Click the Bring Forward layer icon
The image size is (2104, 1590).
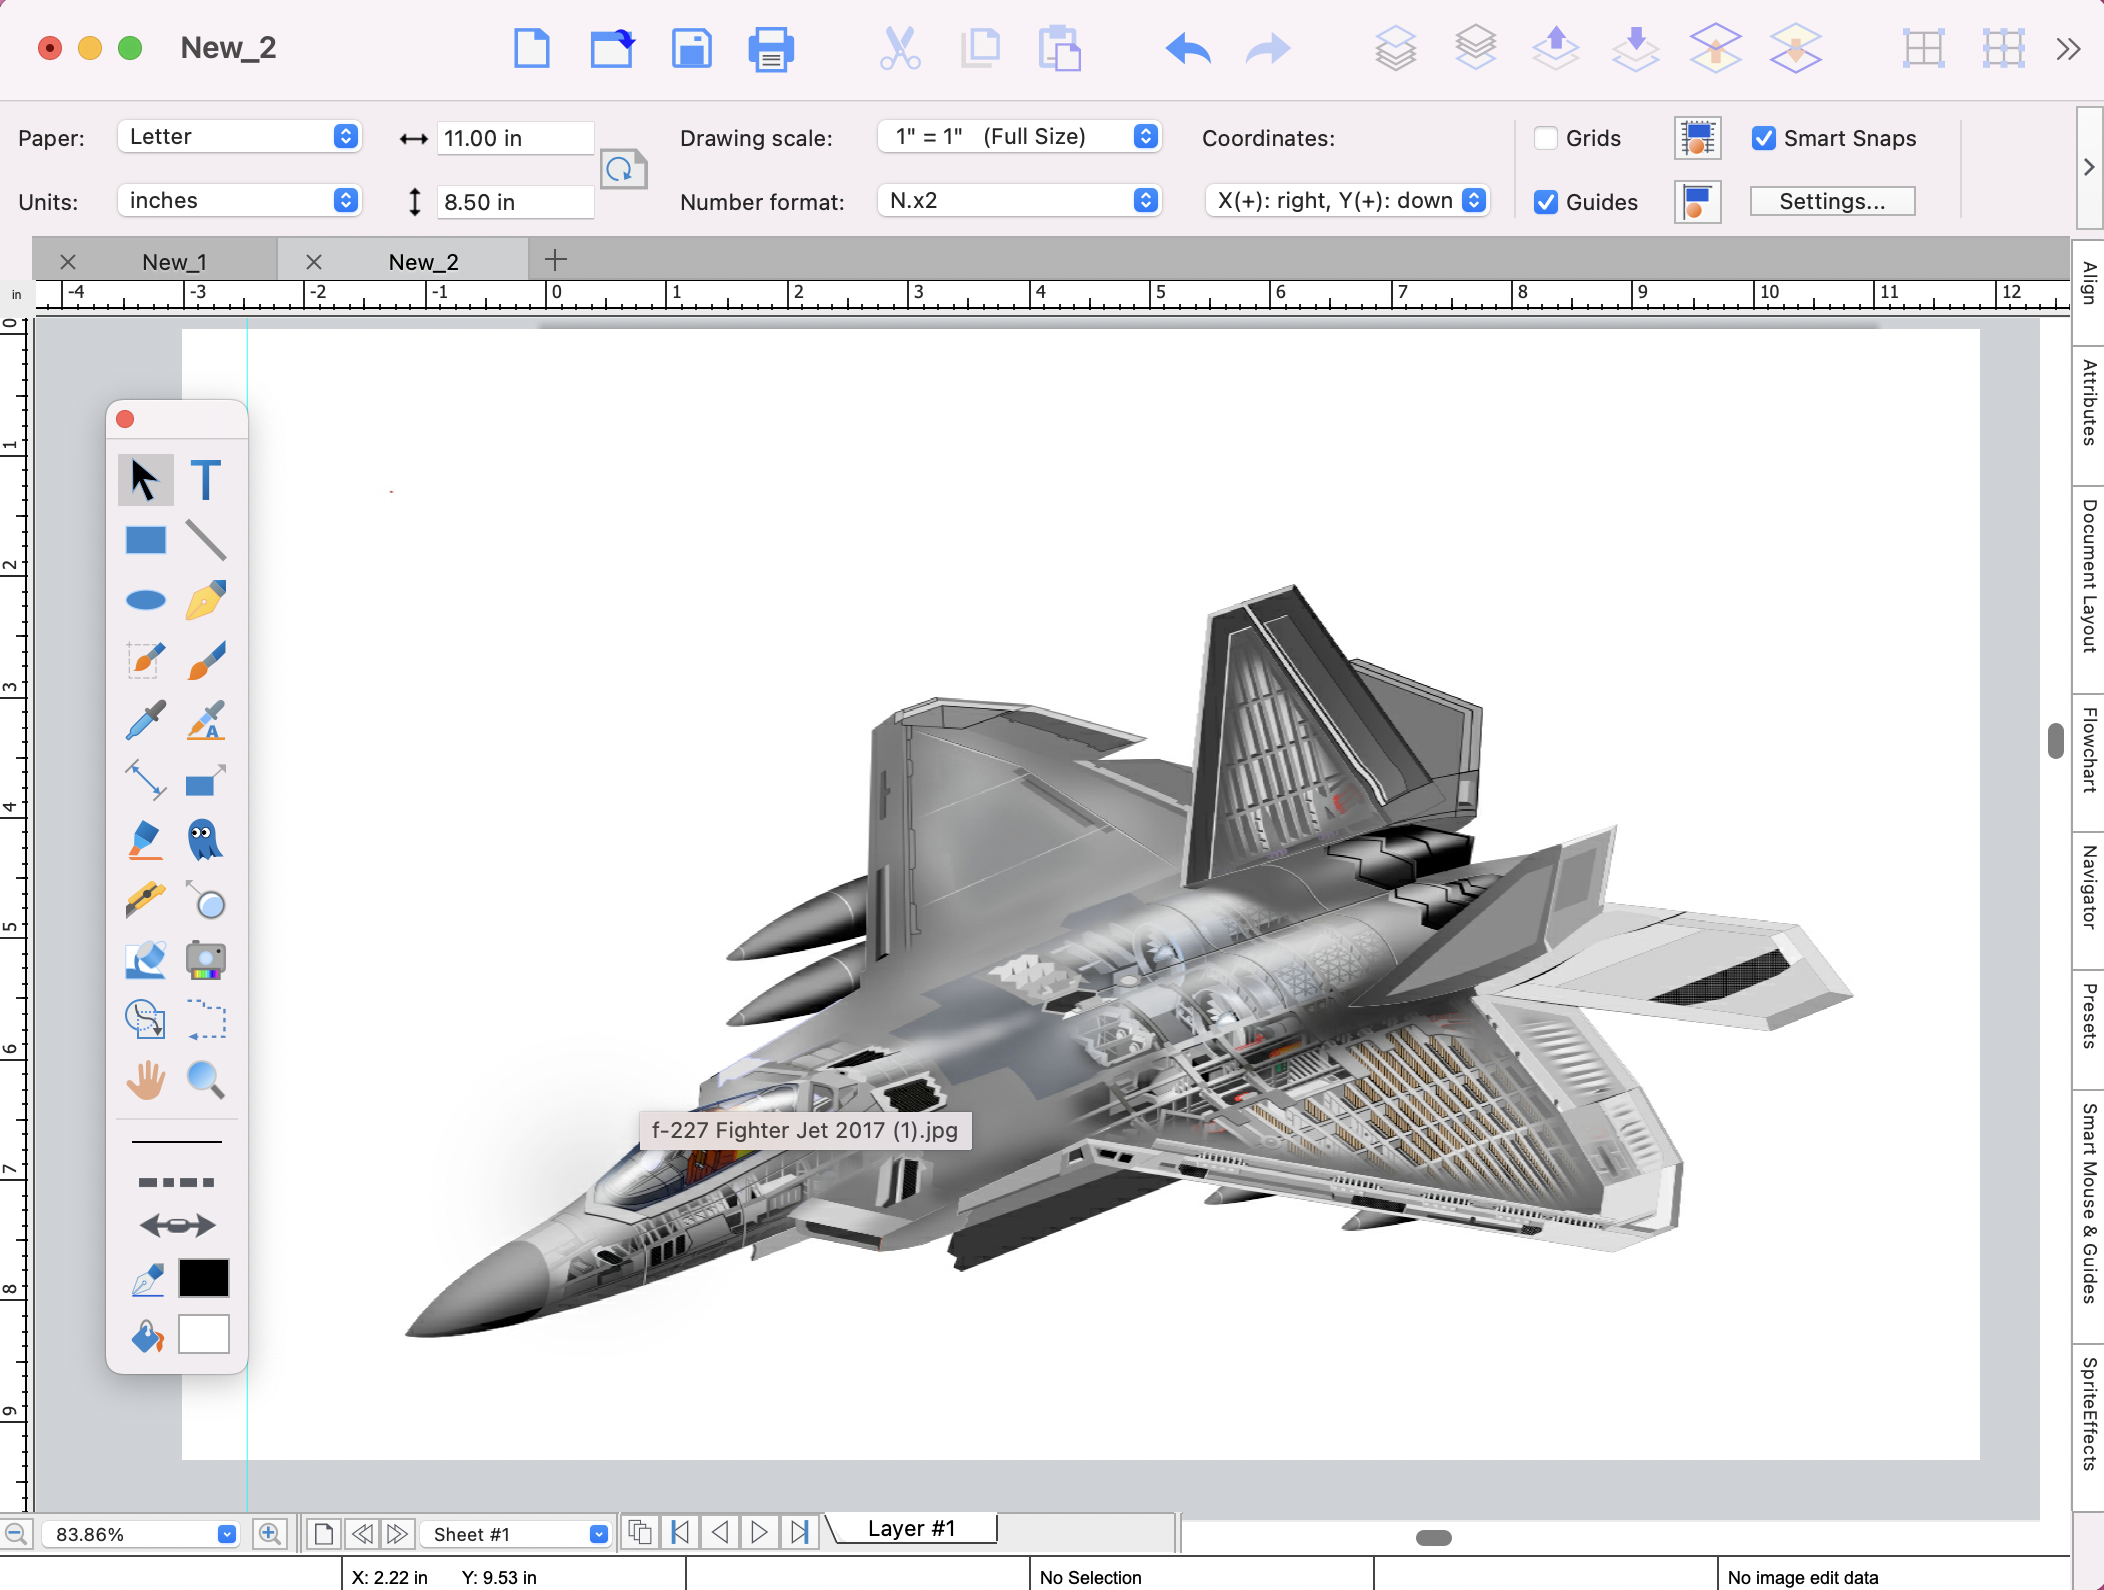pos(1555,48)
